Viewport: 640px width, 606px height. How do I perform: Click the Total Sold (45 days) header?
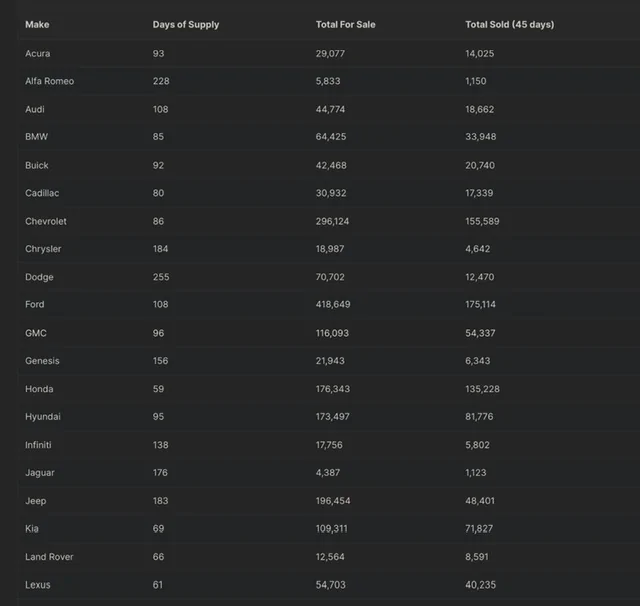[x=509, y=24]
